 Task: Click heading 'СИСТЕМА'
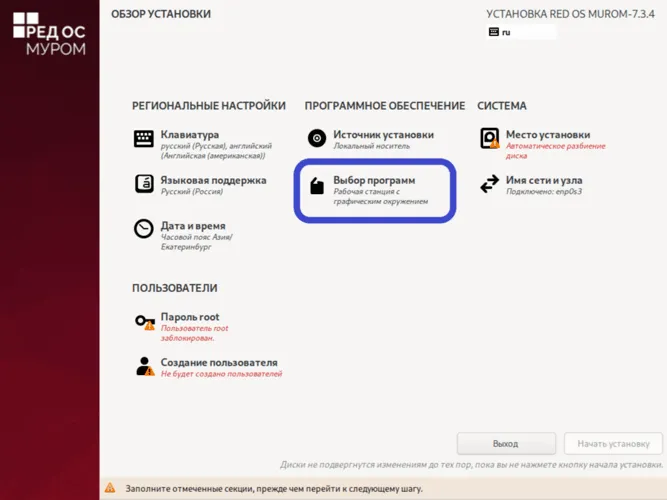click(x=502, y=106)
